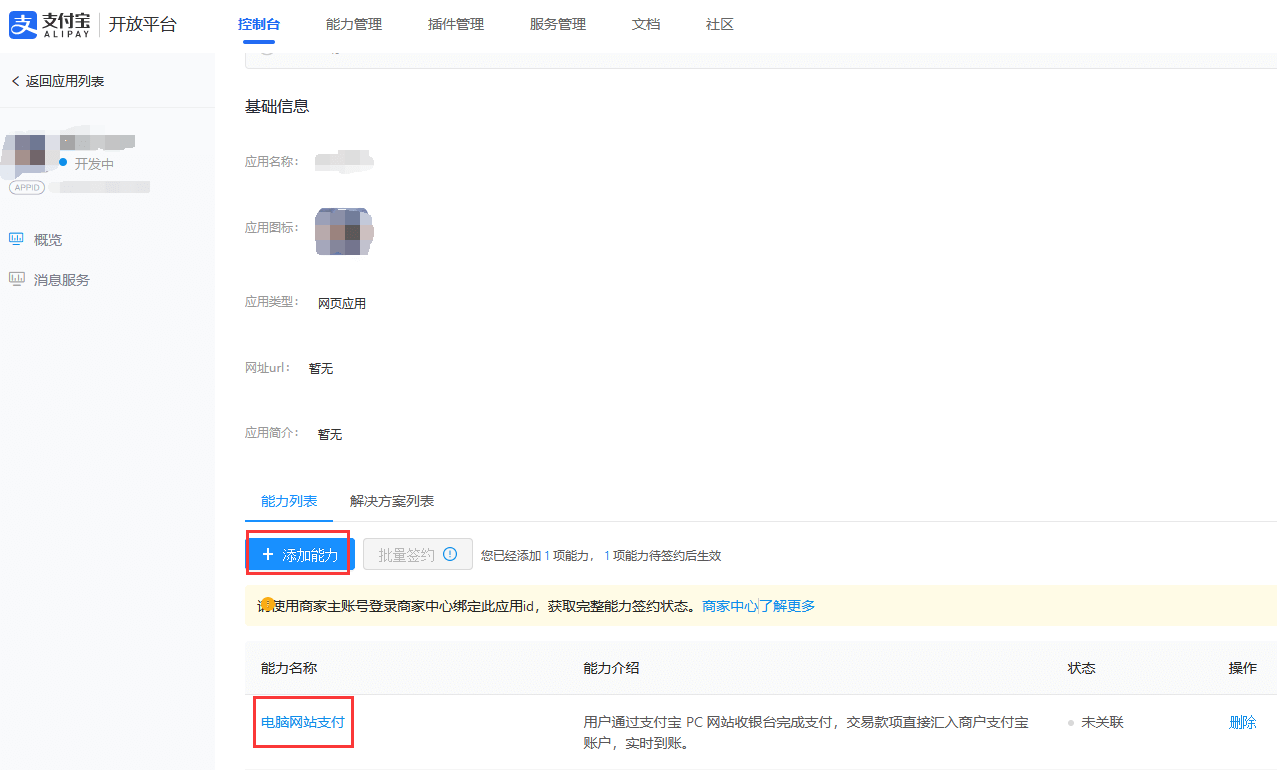1277x770 pixels.
Task: Click the 添加能力 button
Action: click(x=300, y=554)
